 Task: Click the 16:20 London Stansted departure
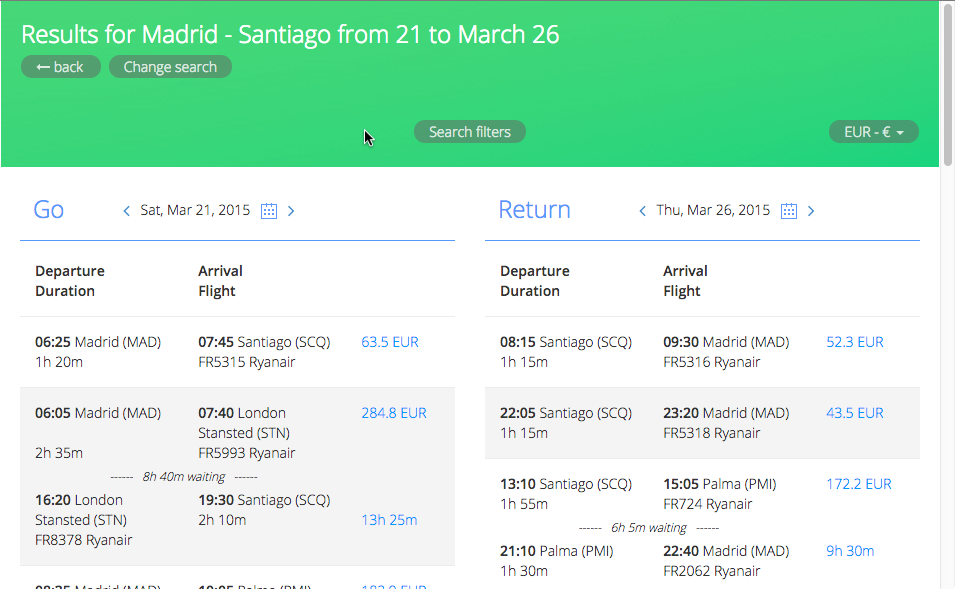coord(81,510)
